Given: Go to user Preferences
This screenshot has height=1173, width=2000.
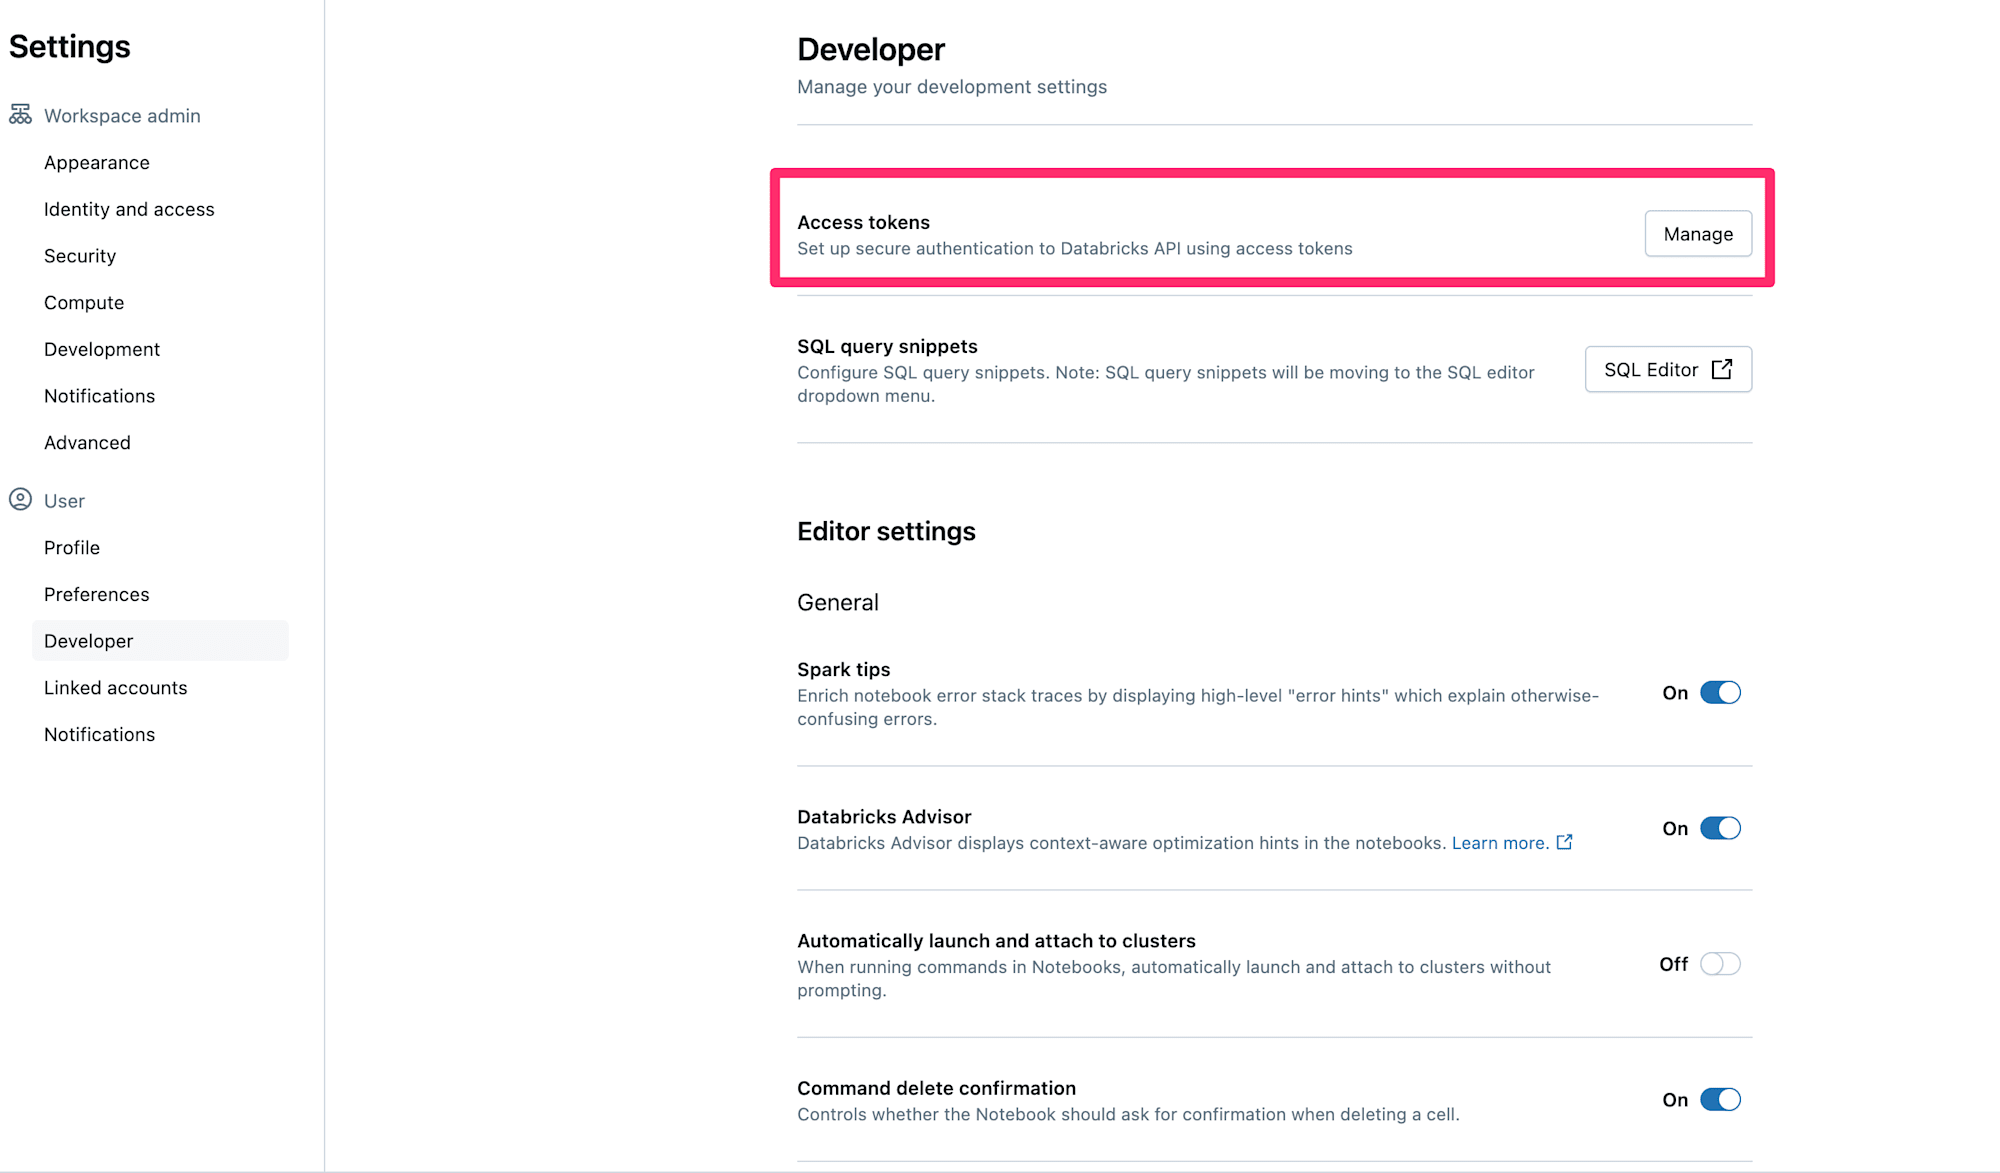Looking at the screenshot, I should click(x=97, y=594).
